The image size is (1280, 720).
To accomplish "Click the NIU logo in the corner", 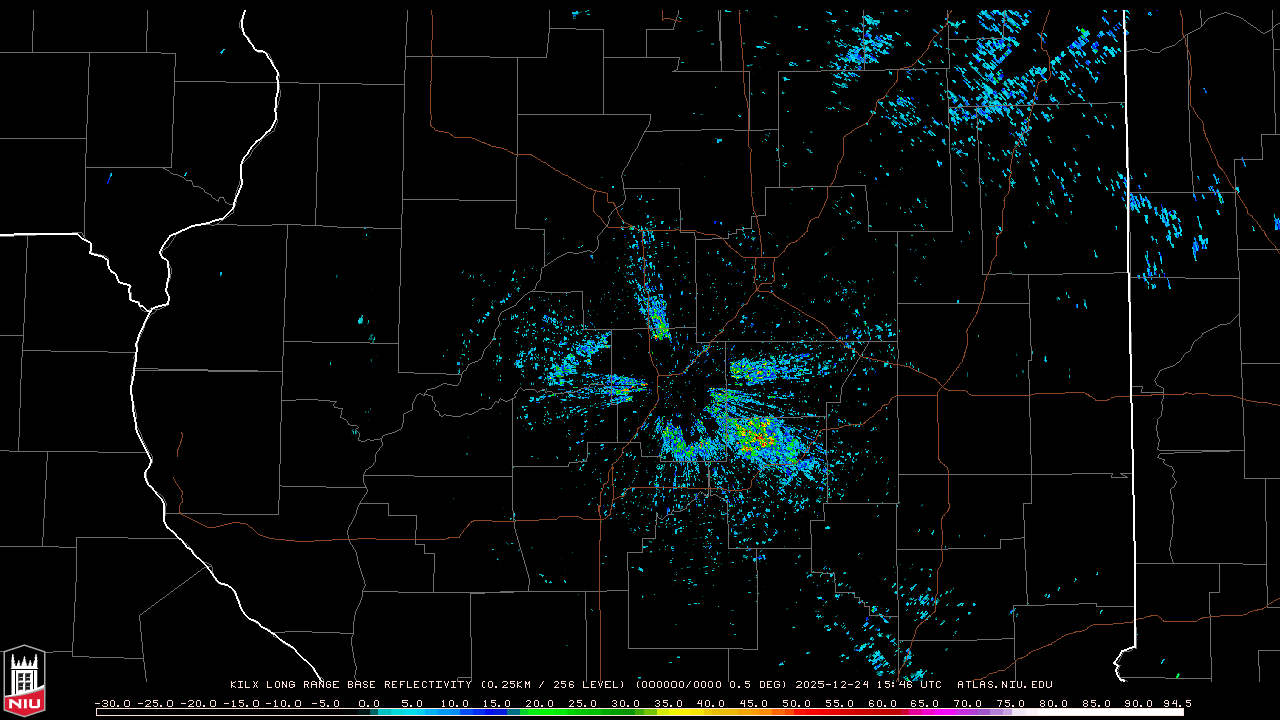I will coord(24,680).
